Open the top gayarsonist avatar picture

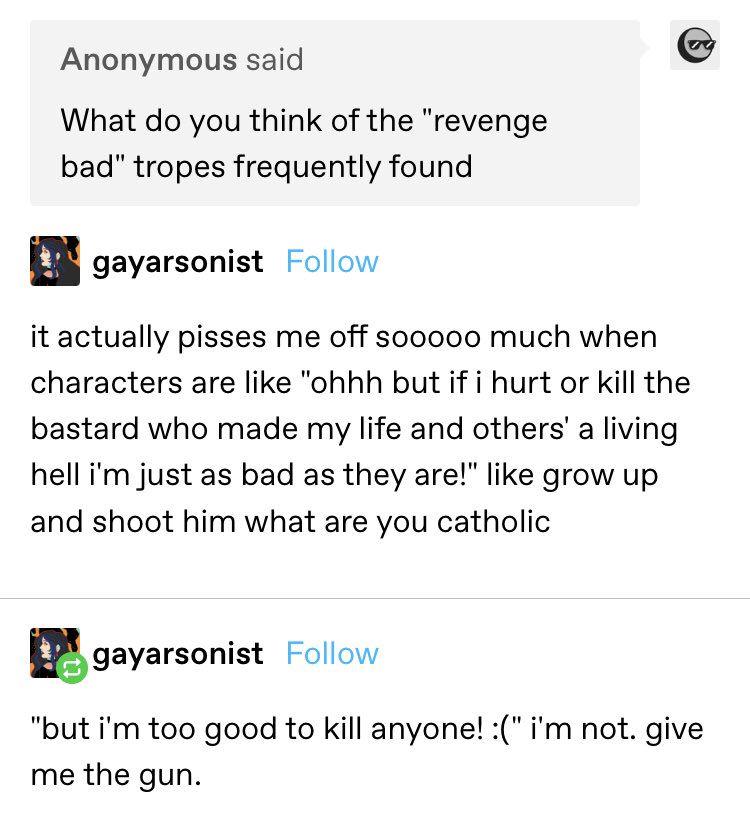pyautogui.click(x=55, y=261)
